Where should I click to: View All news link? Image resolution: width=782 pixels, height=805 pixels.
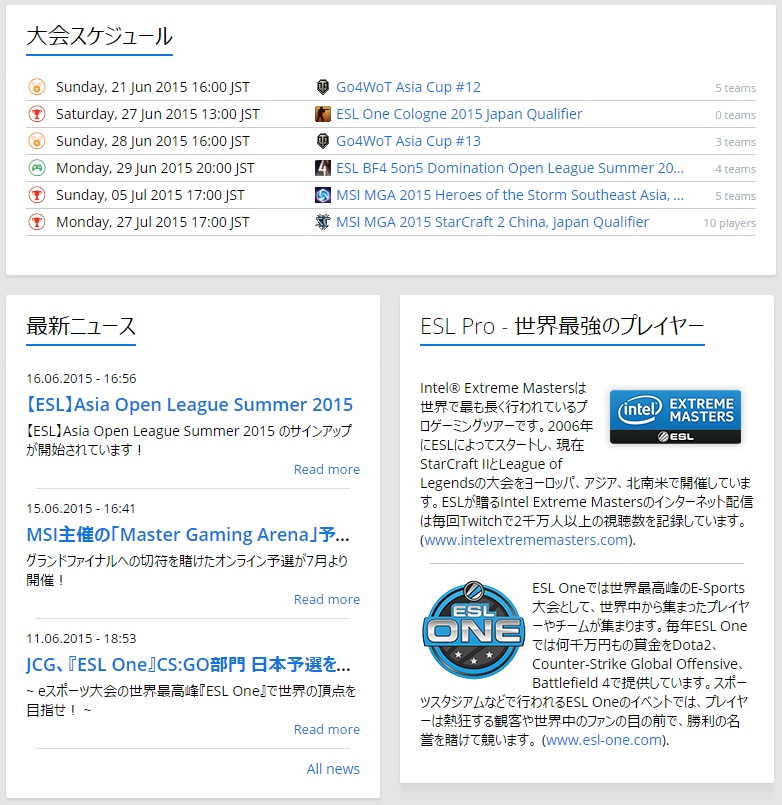pos(333,769)
